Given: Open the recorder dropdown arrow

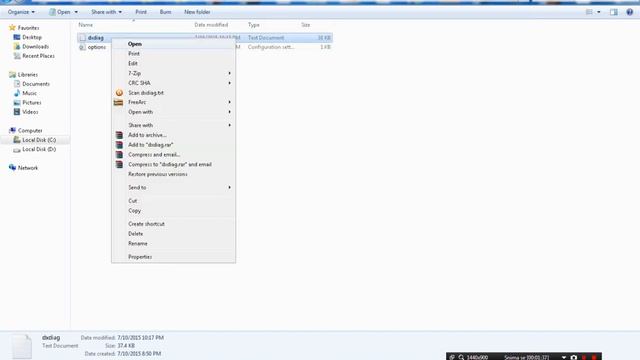Looking at the screenshot, I should (x=564, y=357).
